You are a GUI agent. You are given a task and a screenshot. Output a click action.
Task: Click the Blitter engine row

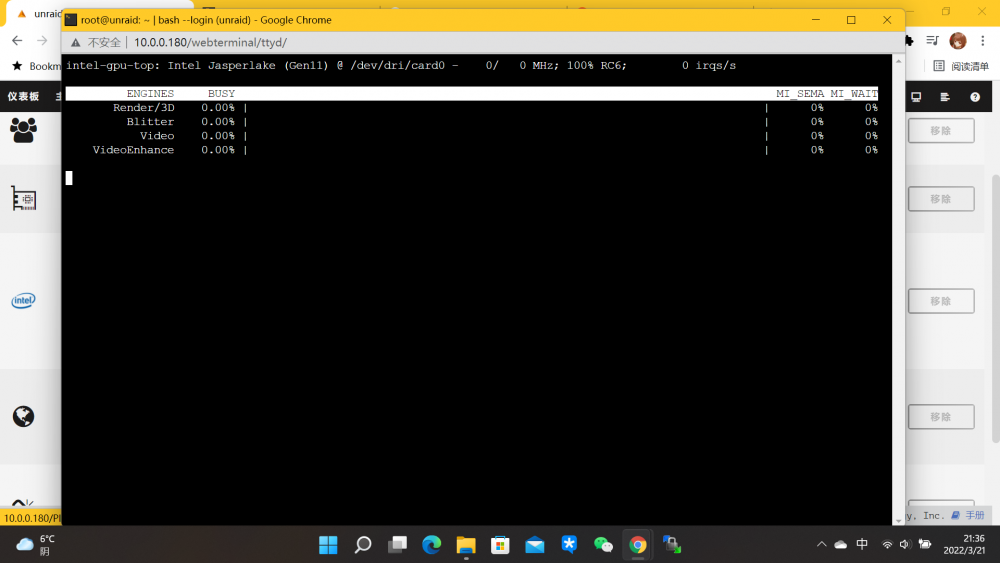pos(472,122)
